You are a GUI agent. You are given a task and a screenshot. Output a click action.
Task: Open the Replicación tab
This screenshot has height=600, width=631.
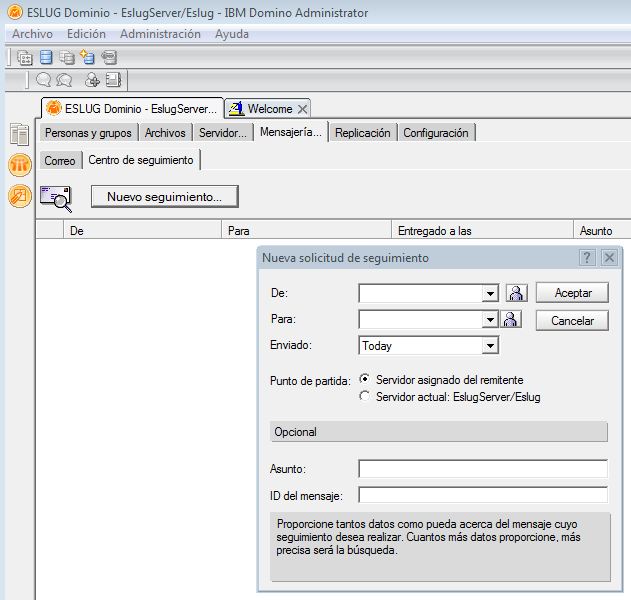pos(363,133)
